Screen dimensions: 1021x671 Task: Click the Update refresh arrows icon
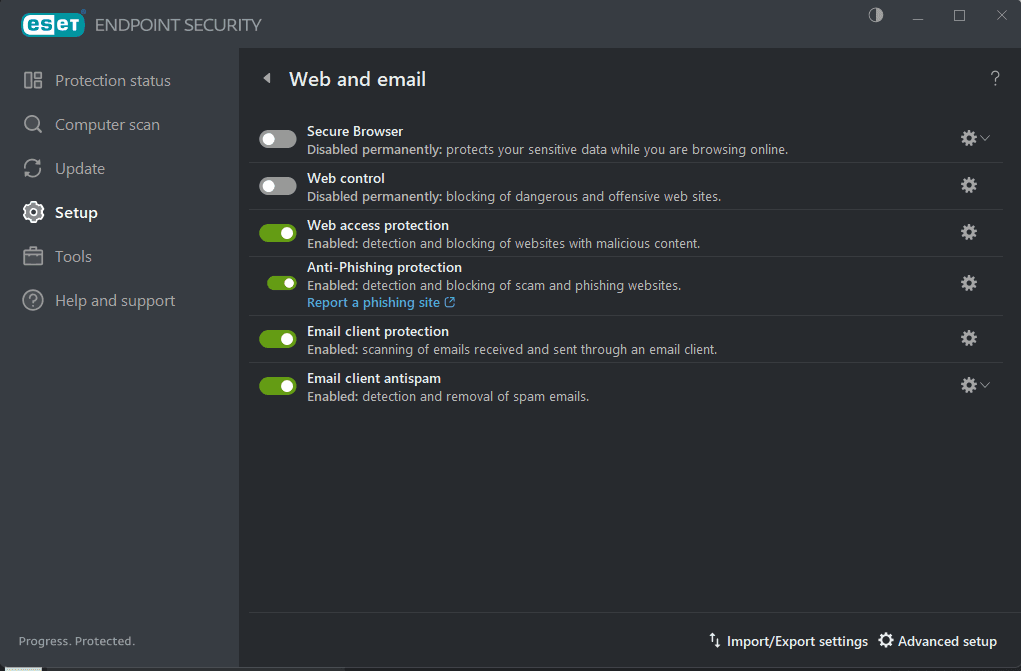pos(33,168)
